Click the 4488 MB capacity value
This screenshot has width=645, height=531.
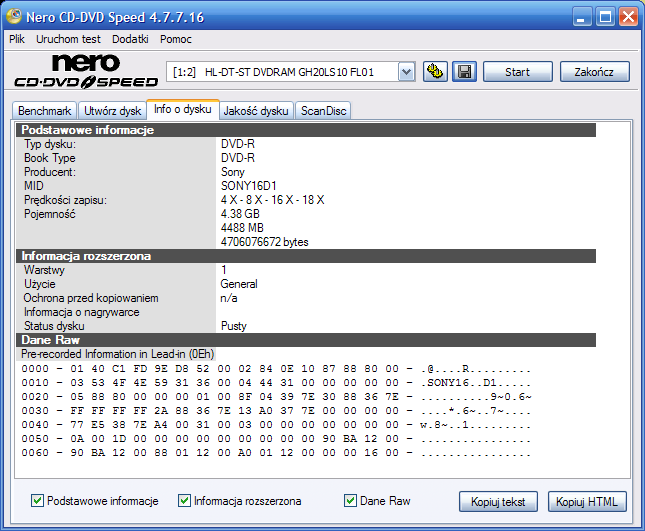pyautogui.click(x=242, y=228)
